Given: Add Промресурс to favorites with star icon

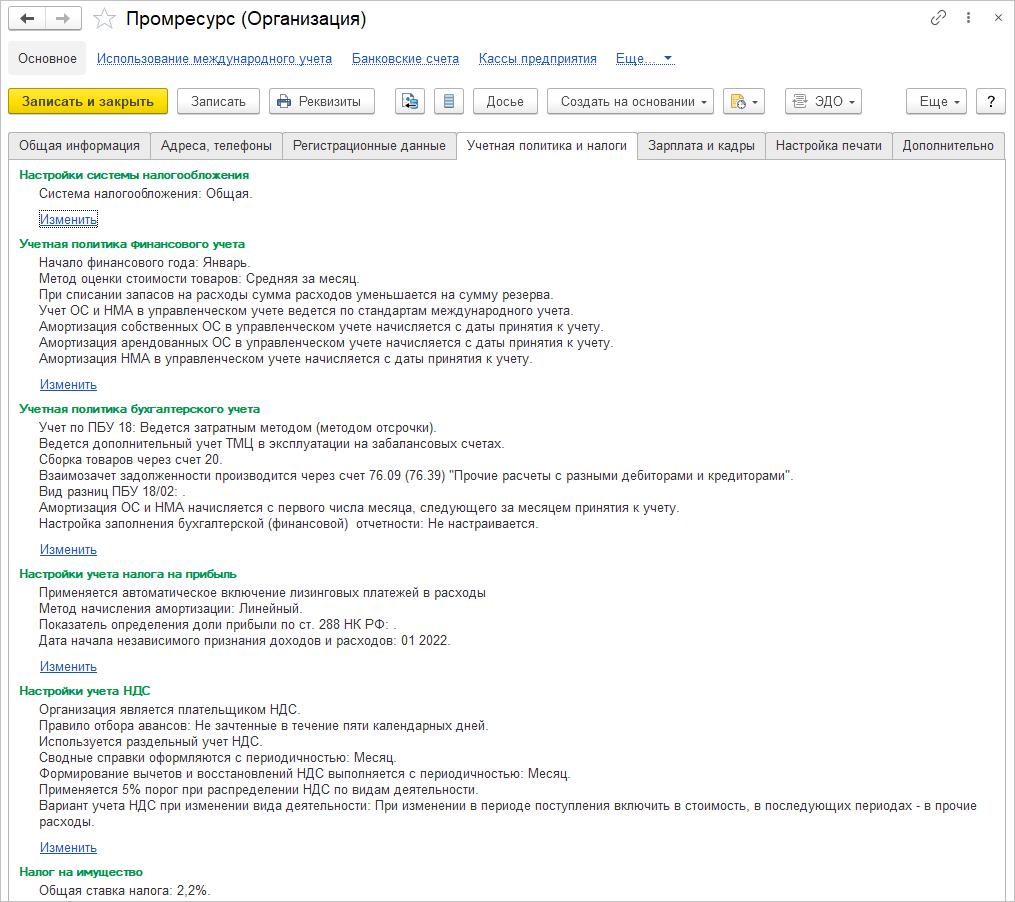Looking at the screenshot, I should pos(104,19).
